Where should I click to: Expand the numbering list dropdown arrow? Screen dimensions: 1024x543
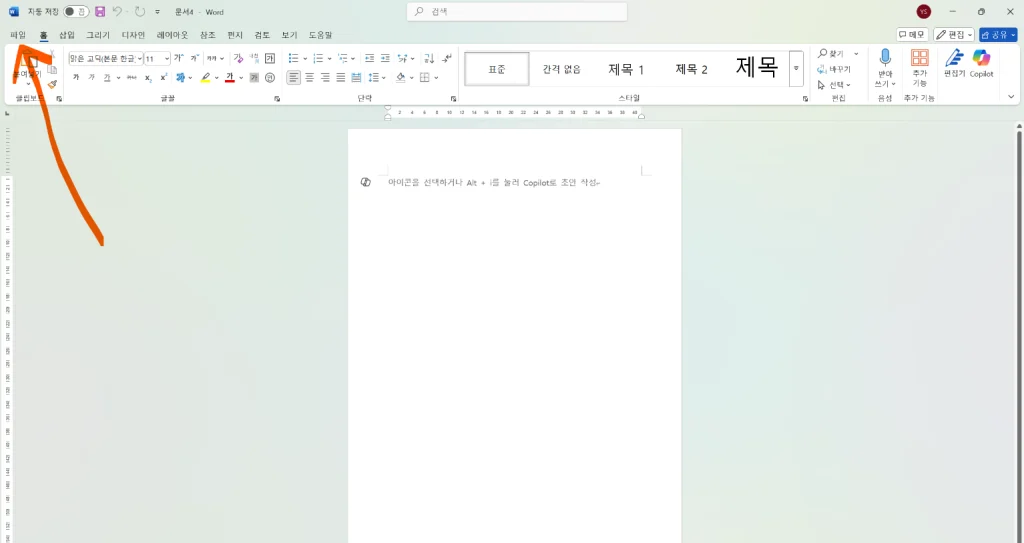tap(329, 59)
